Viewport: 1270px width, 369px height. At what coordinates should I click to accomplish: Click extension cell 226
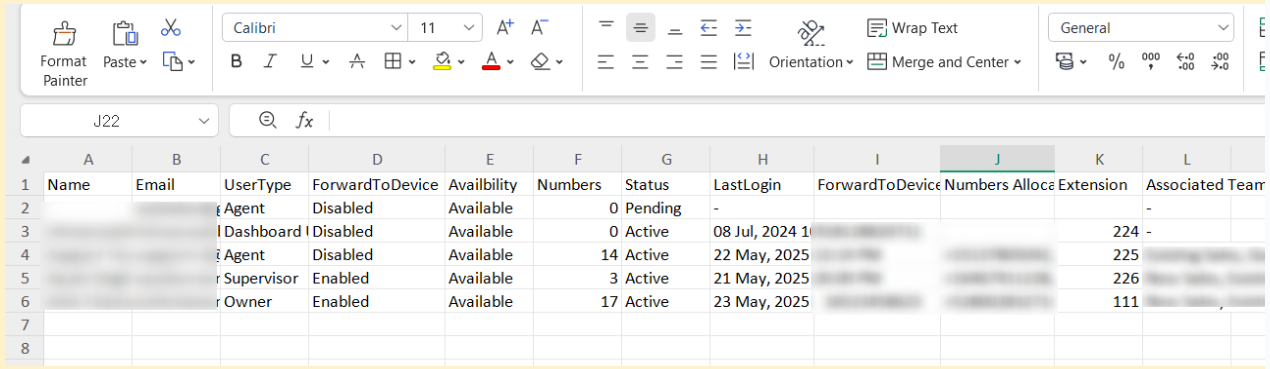coord(1098,278)
